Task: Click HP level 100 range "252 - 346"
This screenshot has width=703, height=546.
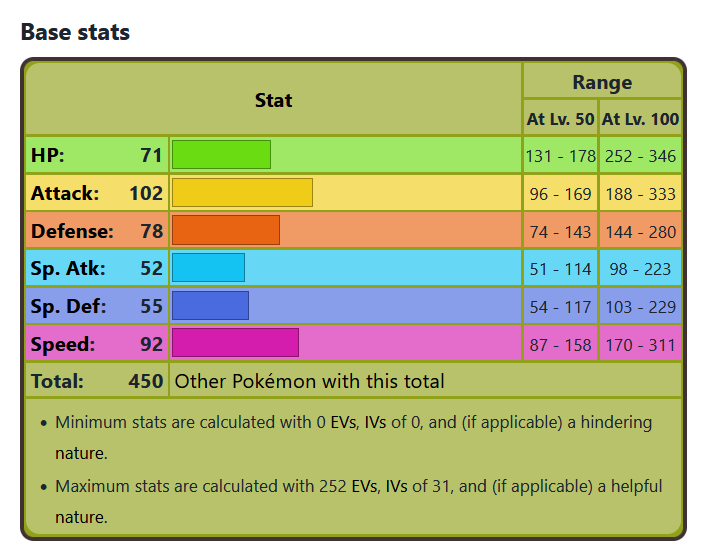Action: pyautogui.click(x=640, y=156)
